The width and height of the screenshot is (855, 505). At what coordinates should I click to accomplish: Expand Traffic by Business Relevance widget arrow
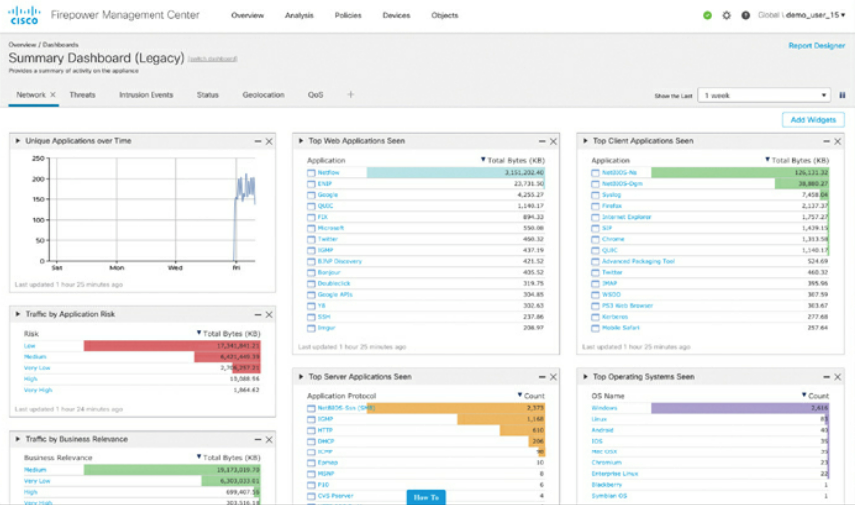click(18, 439)
